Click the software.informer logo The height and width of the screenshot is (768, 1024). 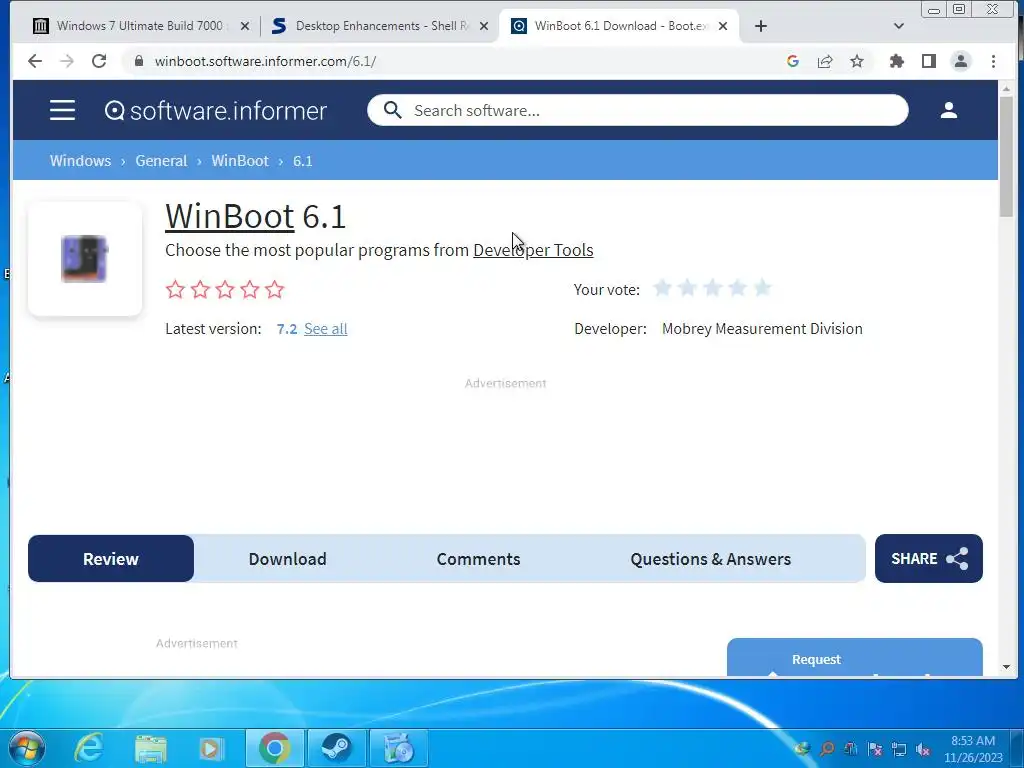tap(216, 110)
